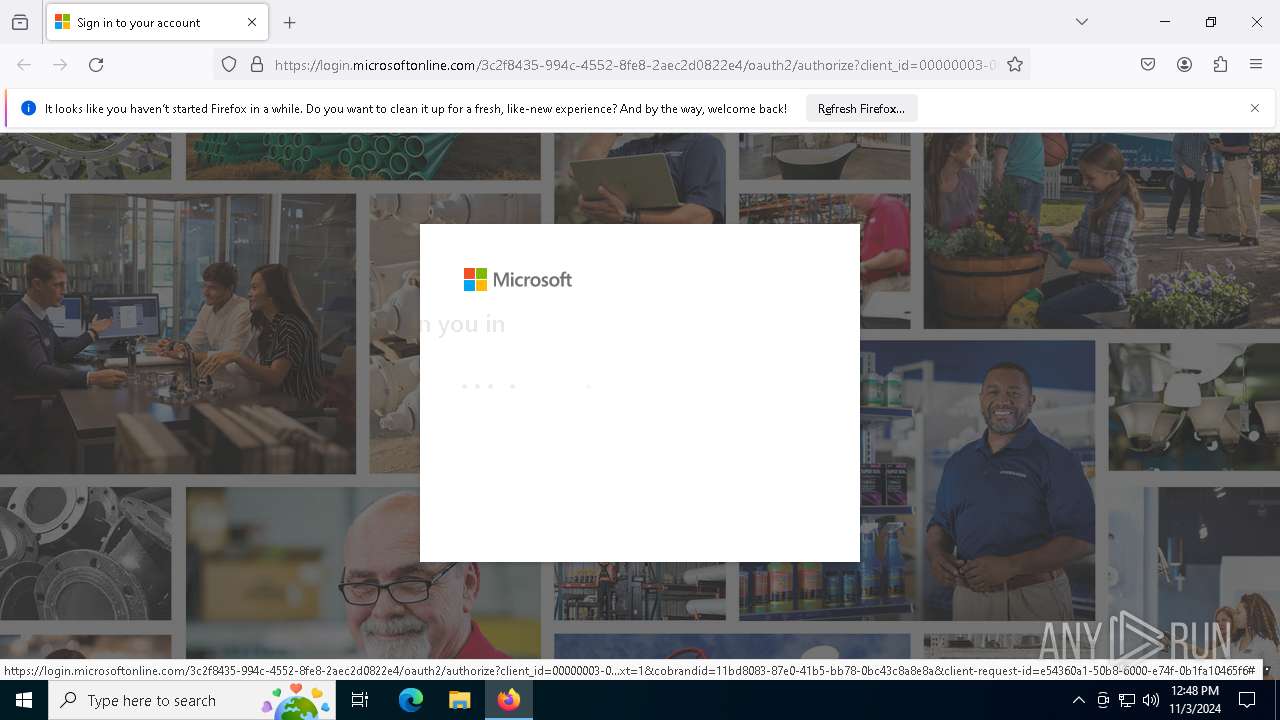The height and width of the screenshot is (720, 1280).
Task: Open the clock showing 12:48 PM
Action: coord(1195,700)
